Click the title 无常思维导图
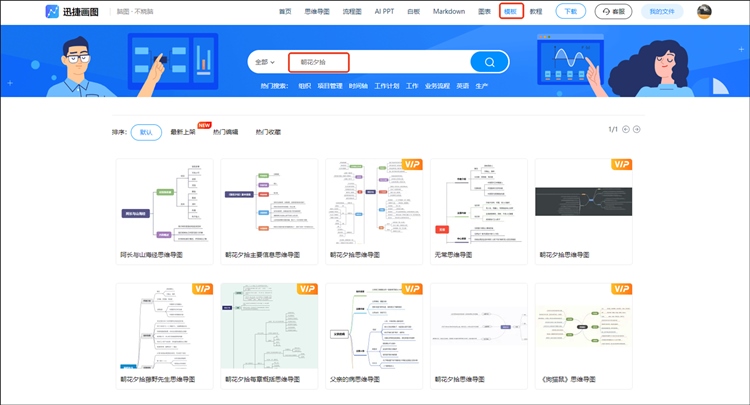Image resolution: width=750 pixels, height=405 pixels. (x=453, y=255)
